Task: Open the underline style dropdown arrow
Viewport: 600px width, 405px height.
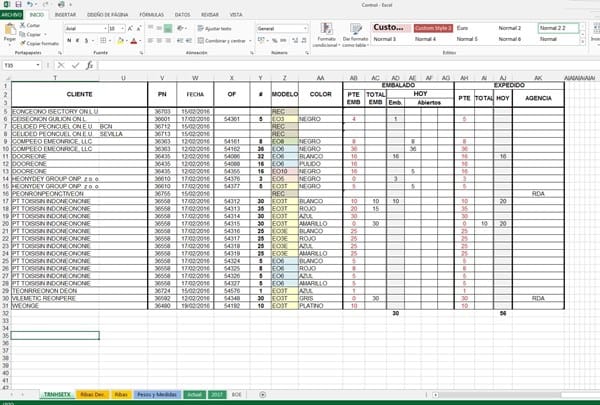Action: [93, 41]
